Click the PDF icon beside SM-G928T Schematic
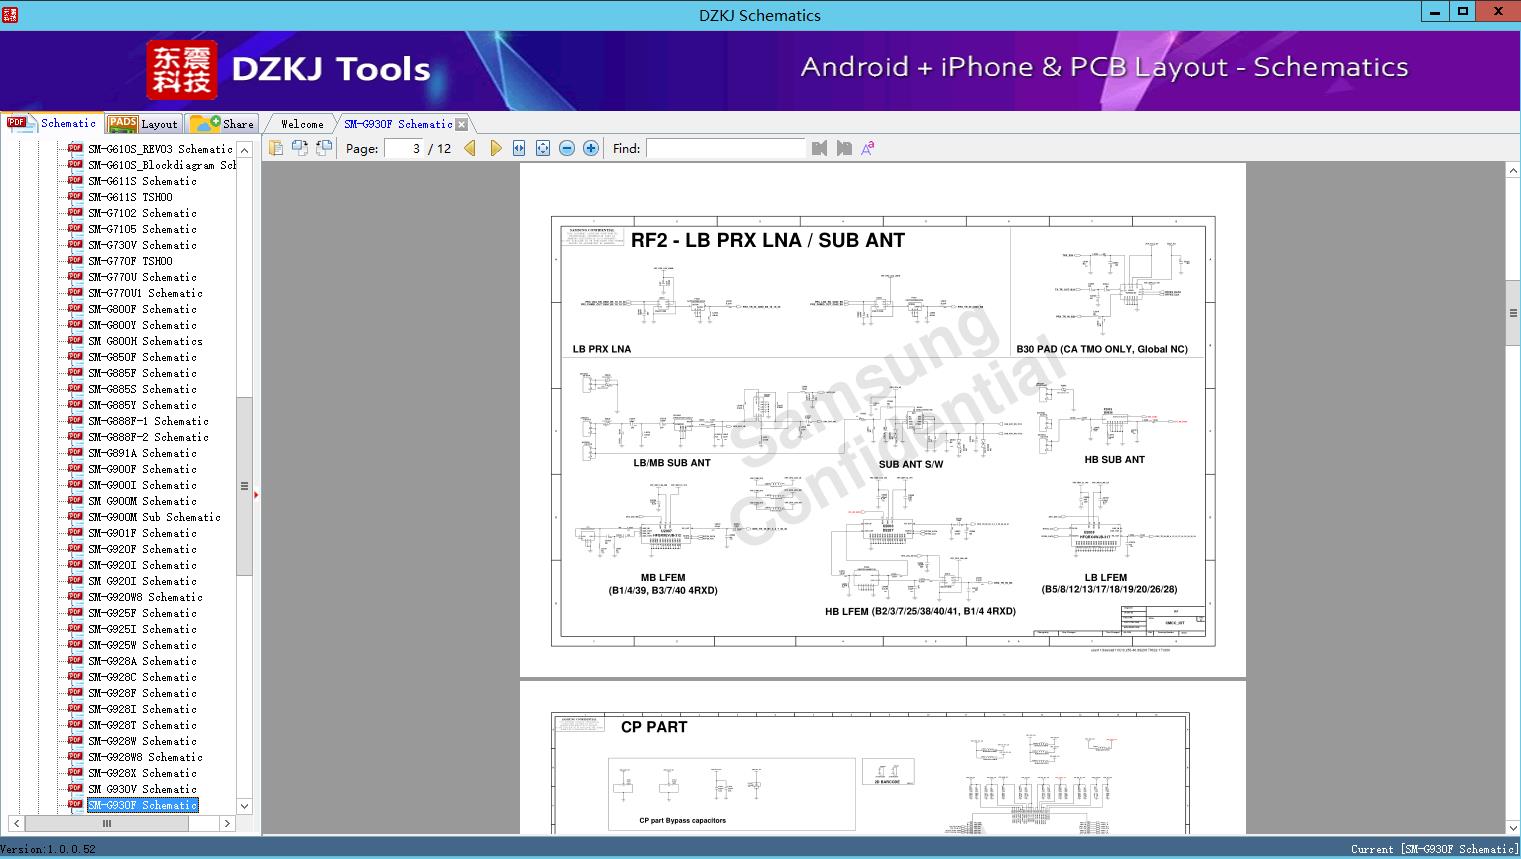Viewport: 1521px width, 859px height. 75,724
